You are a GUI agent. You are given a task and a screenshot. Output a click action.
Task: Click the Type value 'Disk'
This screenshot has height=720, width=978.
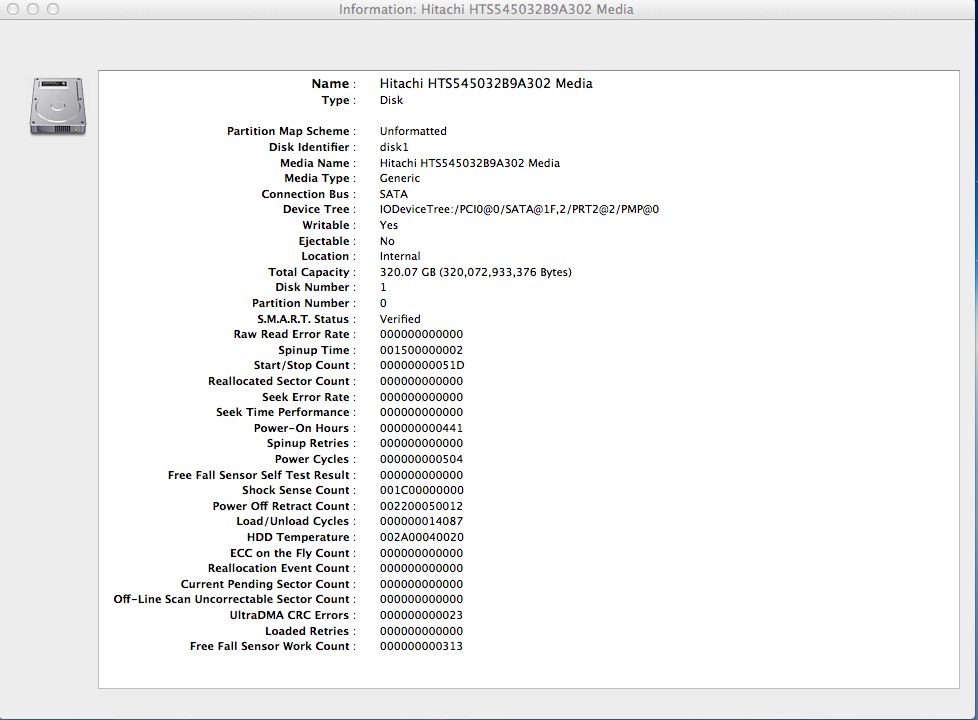pos(391,100)
